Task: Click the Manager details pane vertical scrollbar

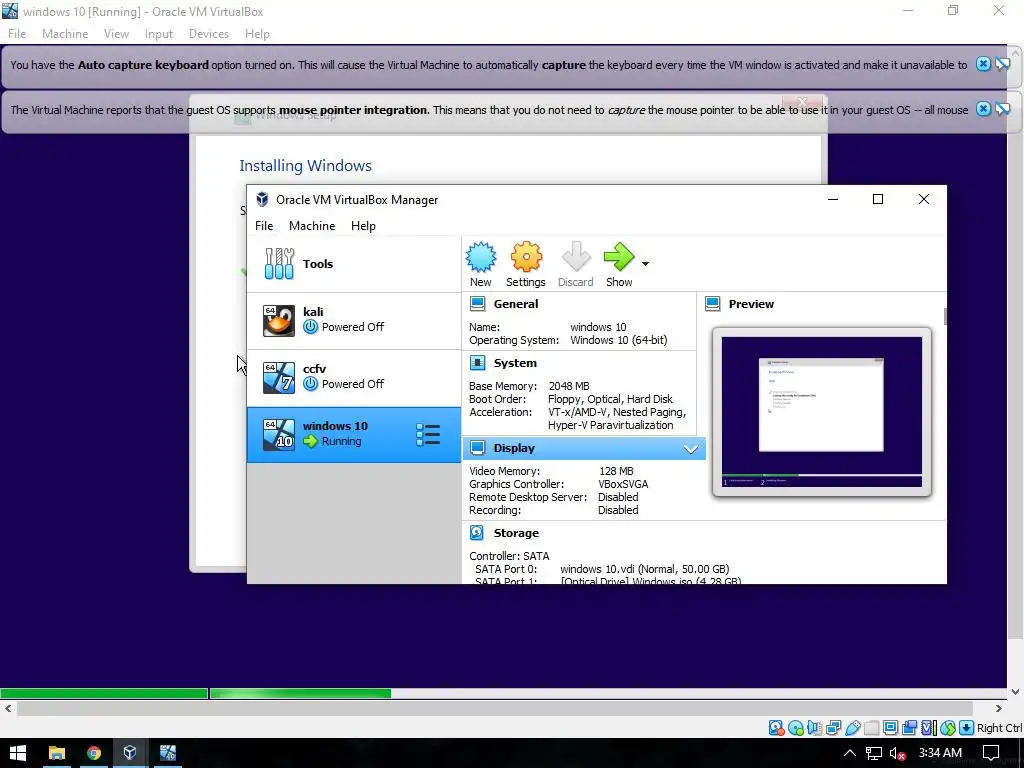Action: click(x=945, y=316)
